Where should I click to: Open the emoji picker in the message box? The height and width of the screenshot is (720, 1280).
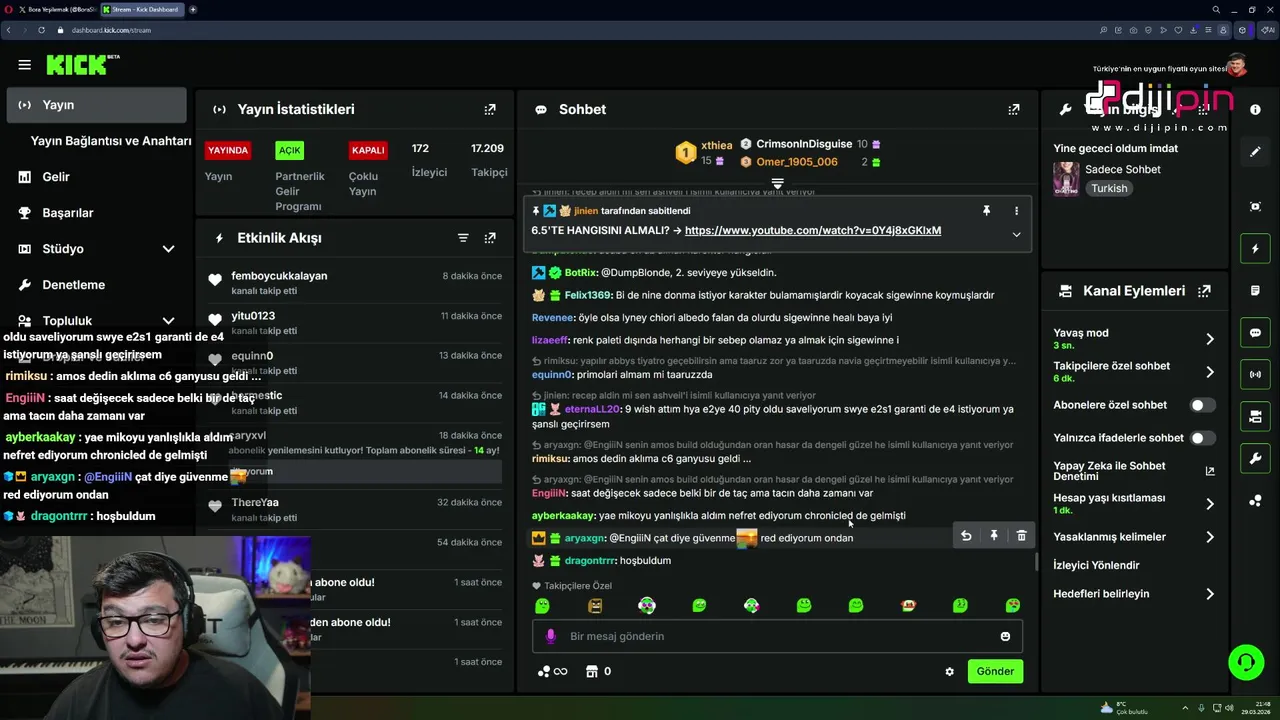click(1005, 636)
